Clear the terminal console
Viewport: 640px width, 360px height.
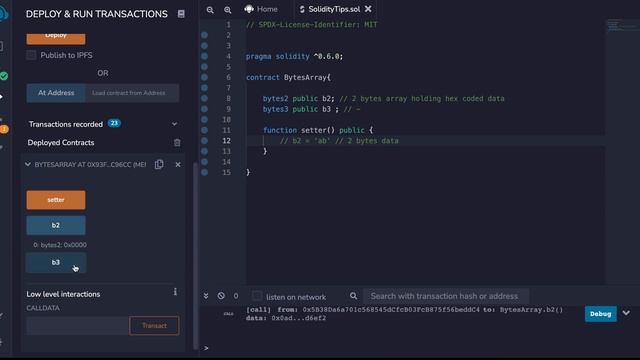pyautogui.click(x=221, y=296)
